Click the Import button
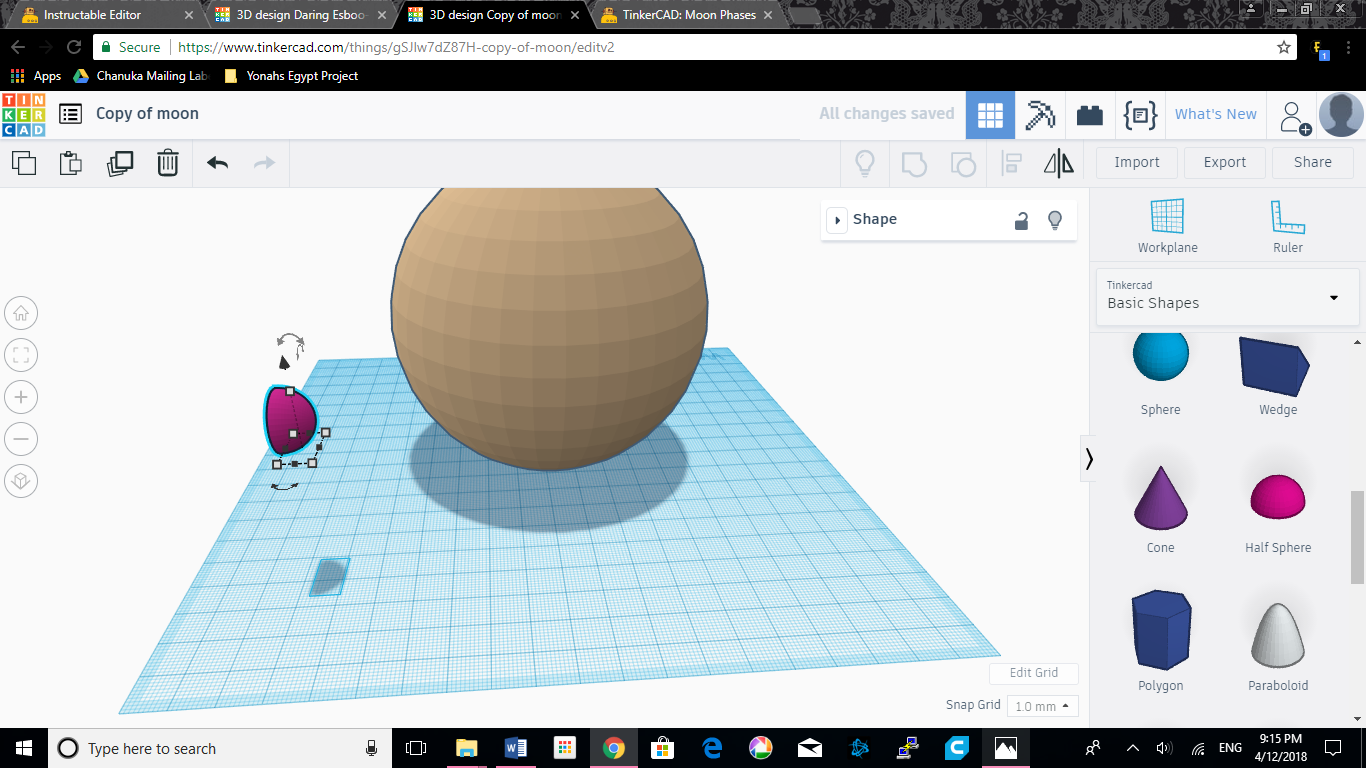The image size is (1366, 768). pyautogui.click(x=1137, y=163)
